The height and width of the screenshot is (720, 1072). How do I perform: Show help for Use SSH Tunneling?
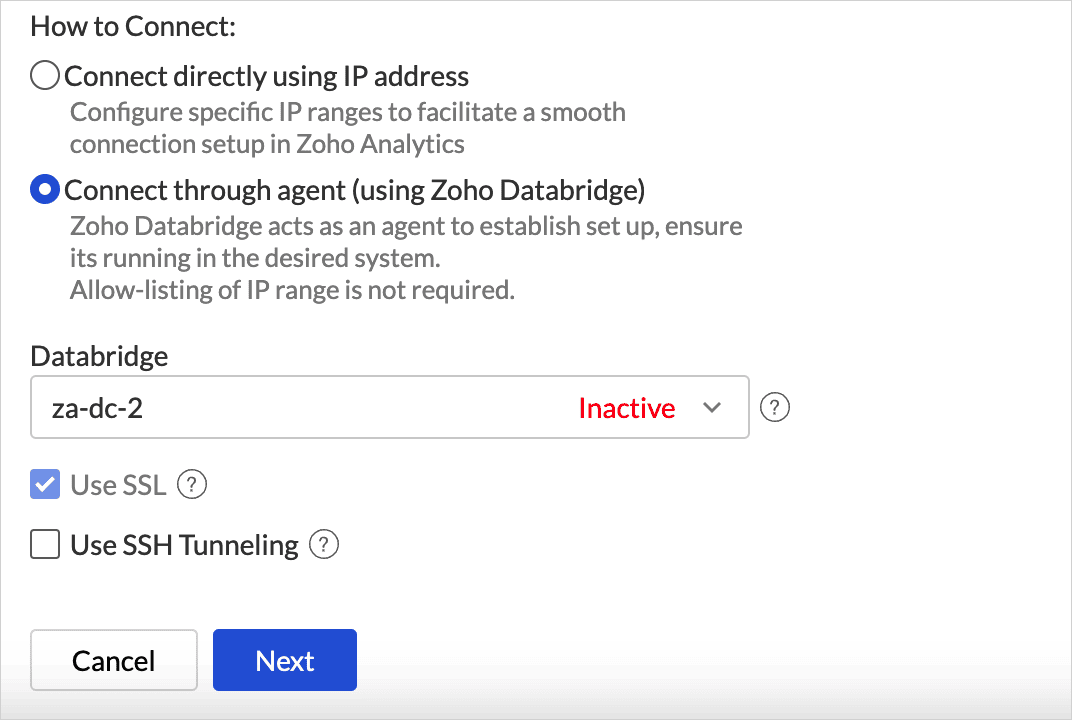(324, 545)
